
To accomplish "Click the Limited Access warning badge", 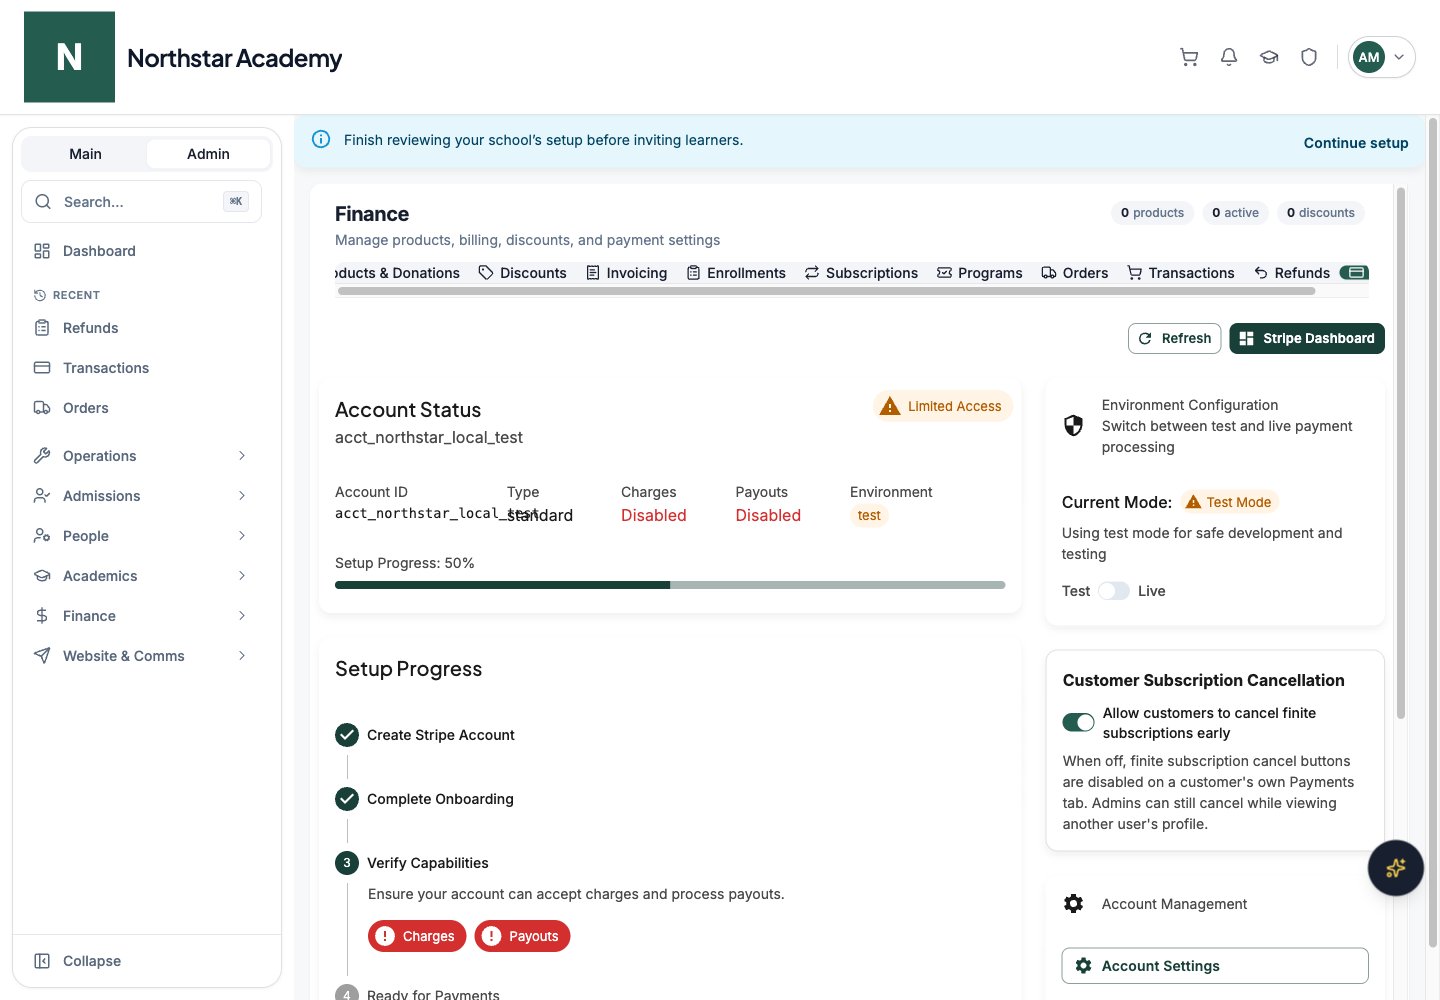I will pos(943,406).
